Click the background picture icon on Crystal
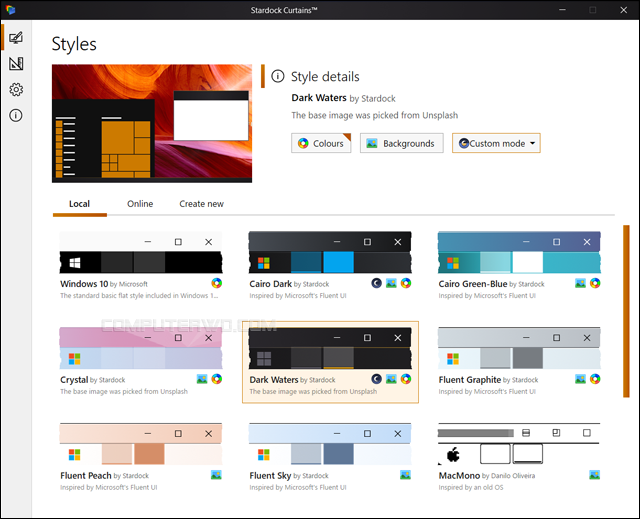Viewport: 640px width, 519px height. (x=202, y=379)
